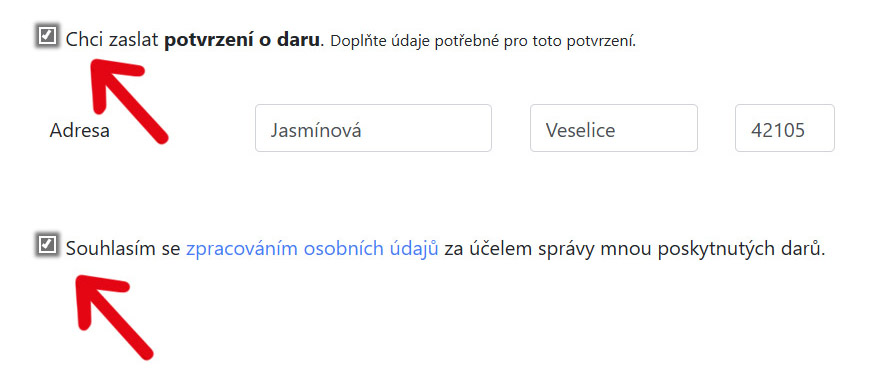Screen dimensions: 886x373
Task: Select the city field containing 'Veselice'
Action: tap(614, 128)
